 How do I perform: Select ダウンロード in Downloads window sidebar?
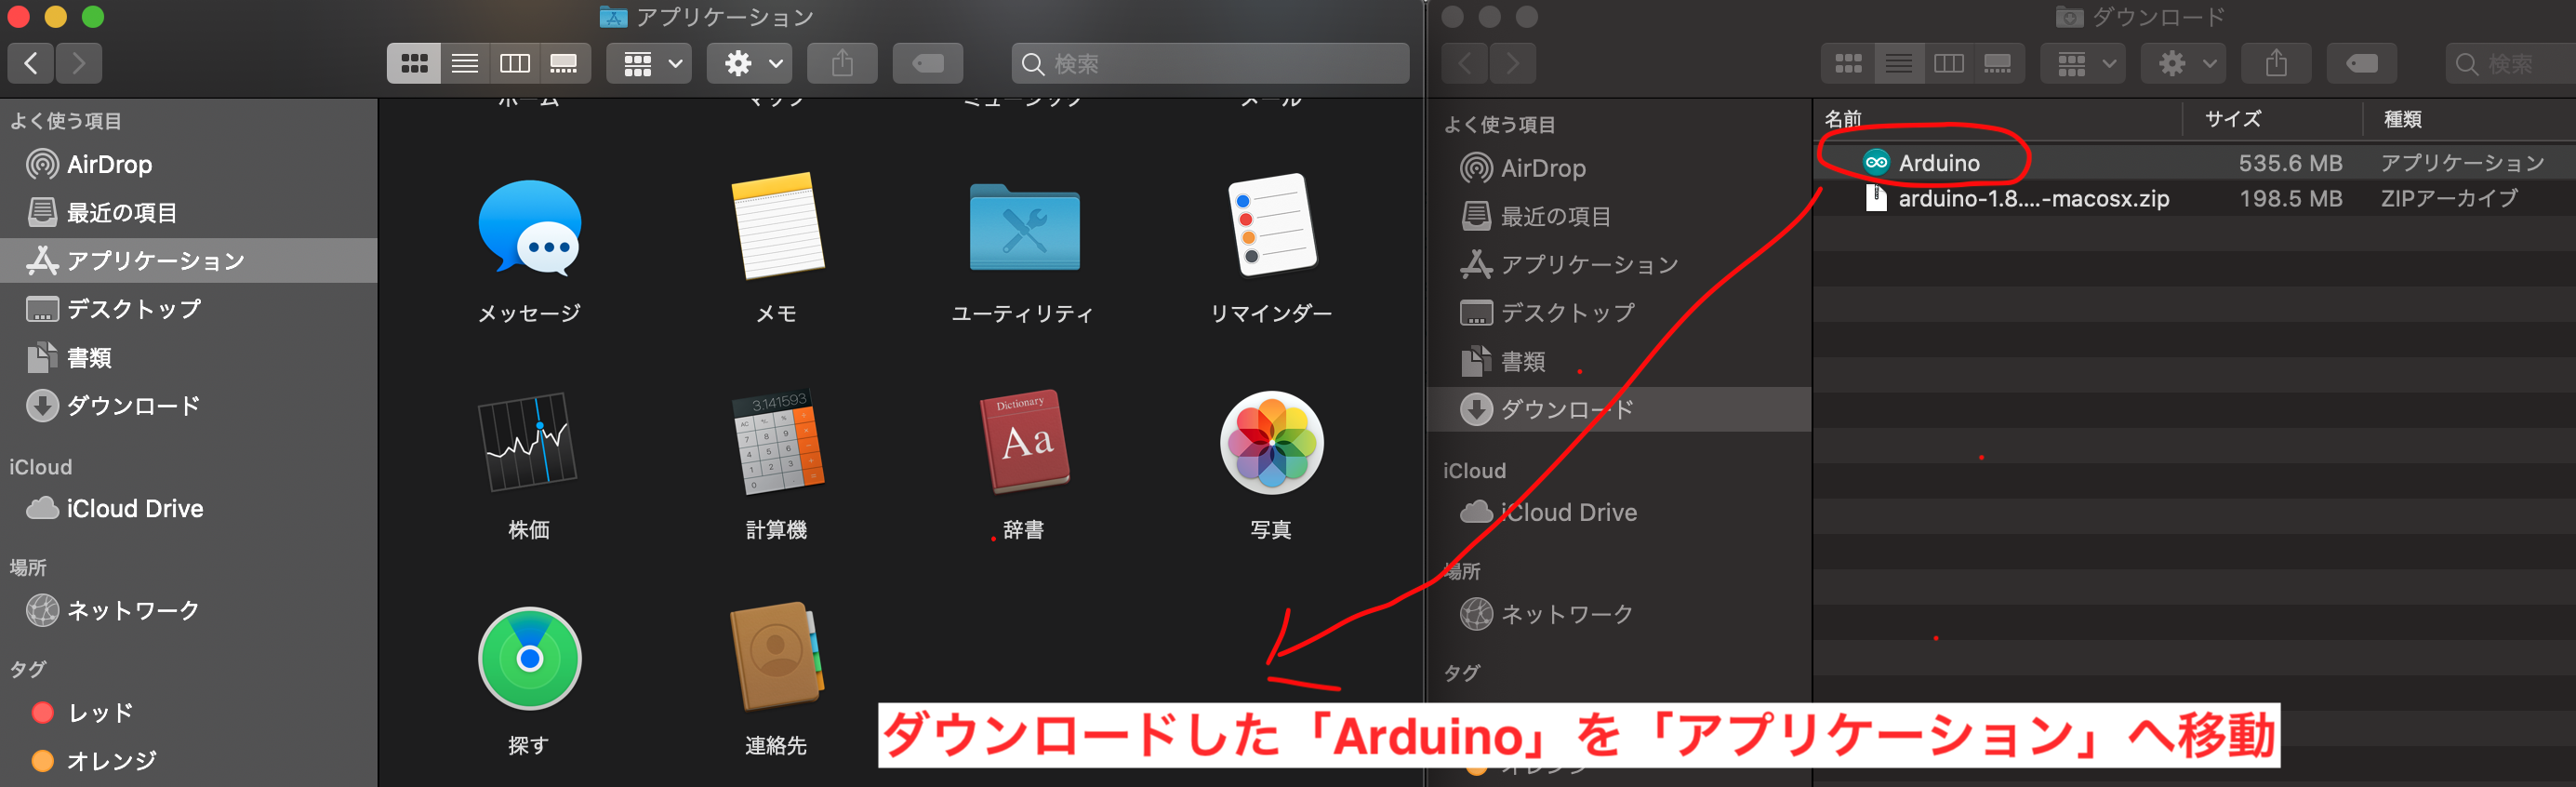[1620, 409]
